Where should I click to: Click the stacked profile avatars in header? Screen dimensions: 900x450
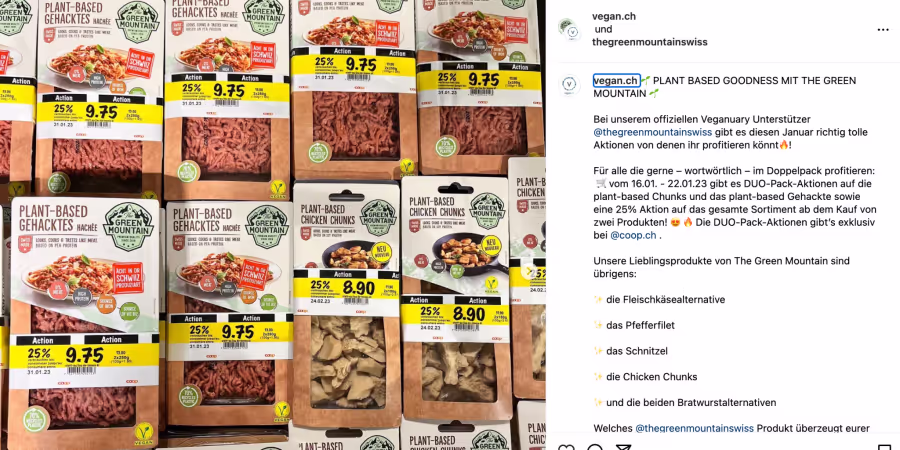(568, 29)
